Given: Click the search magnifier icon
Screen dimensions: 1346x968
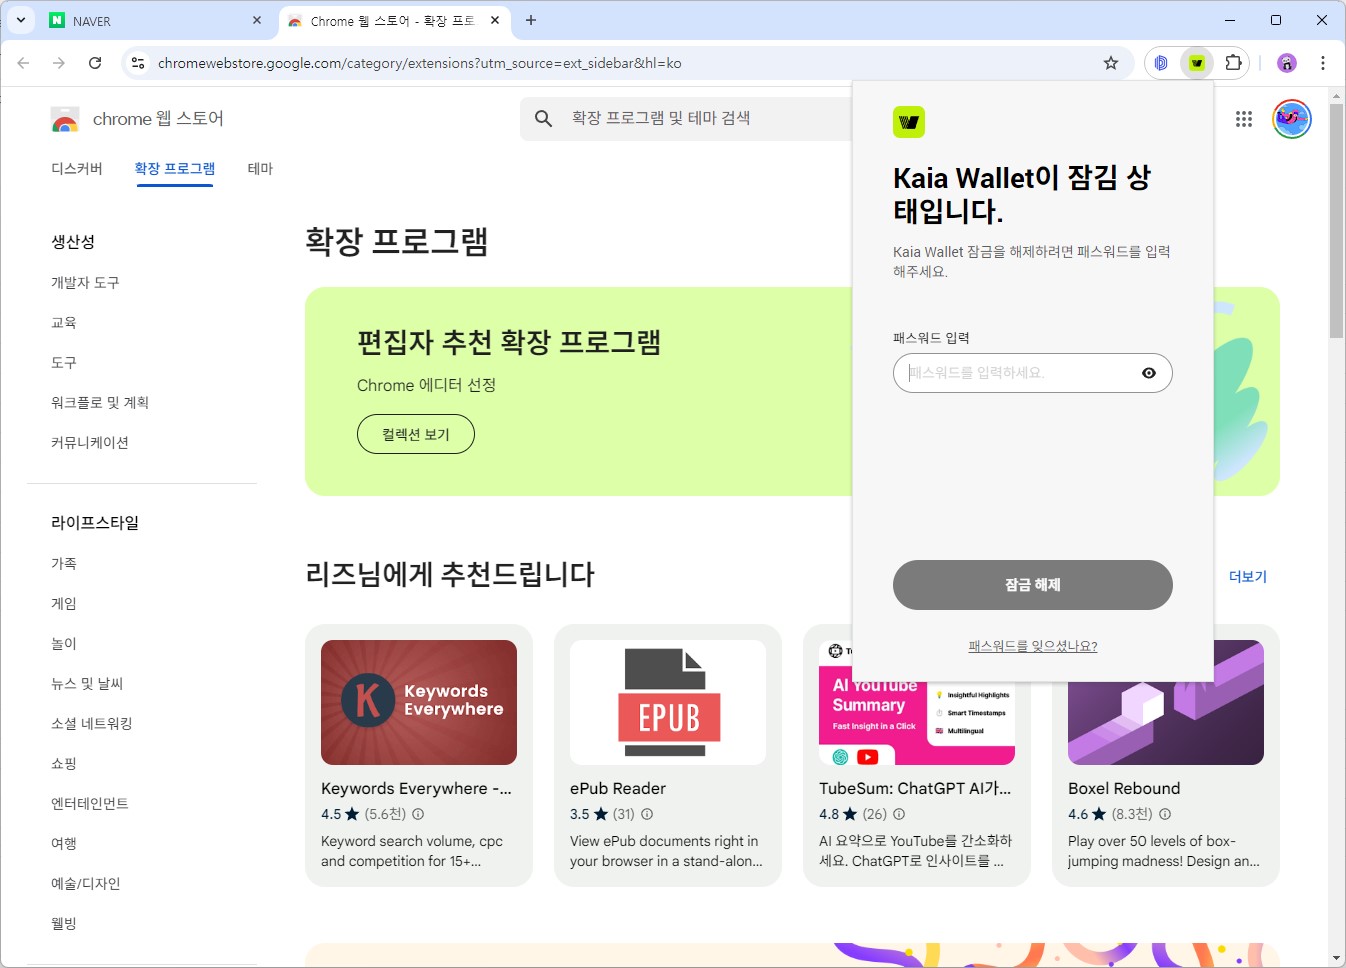Looking at the screenshot, I should (543, 118).
